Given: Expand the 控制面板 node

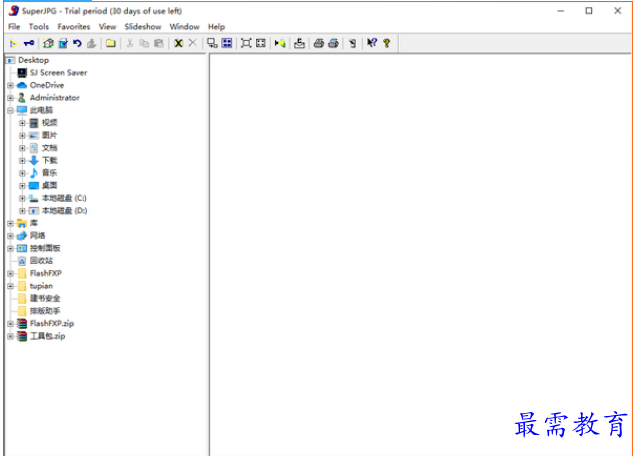Looking at the screenshot, I should click(x=11, y=248).
